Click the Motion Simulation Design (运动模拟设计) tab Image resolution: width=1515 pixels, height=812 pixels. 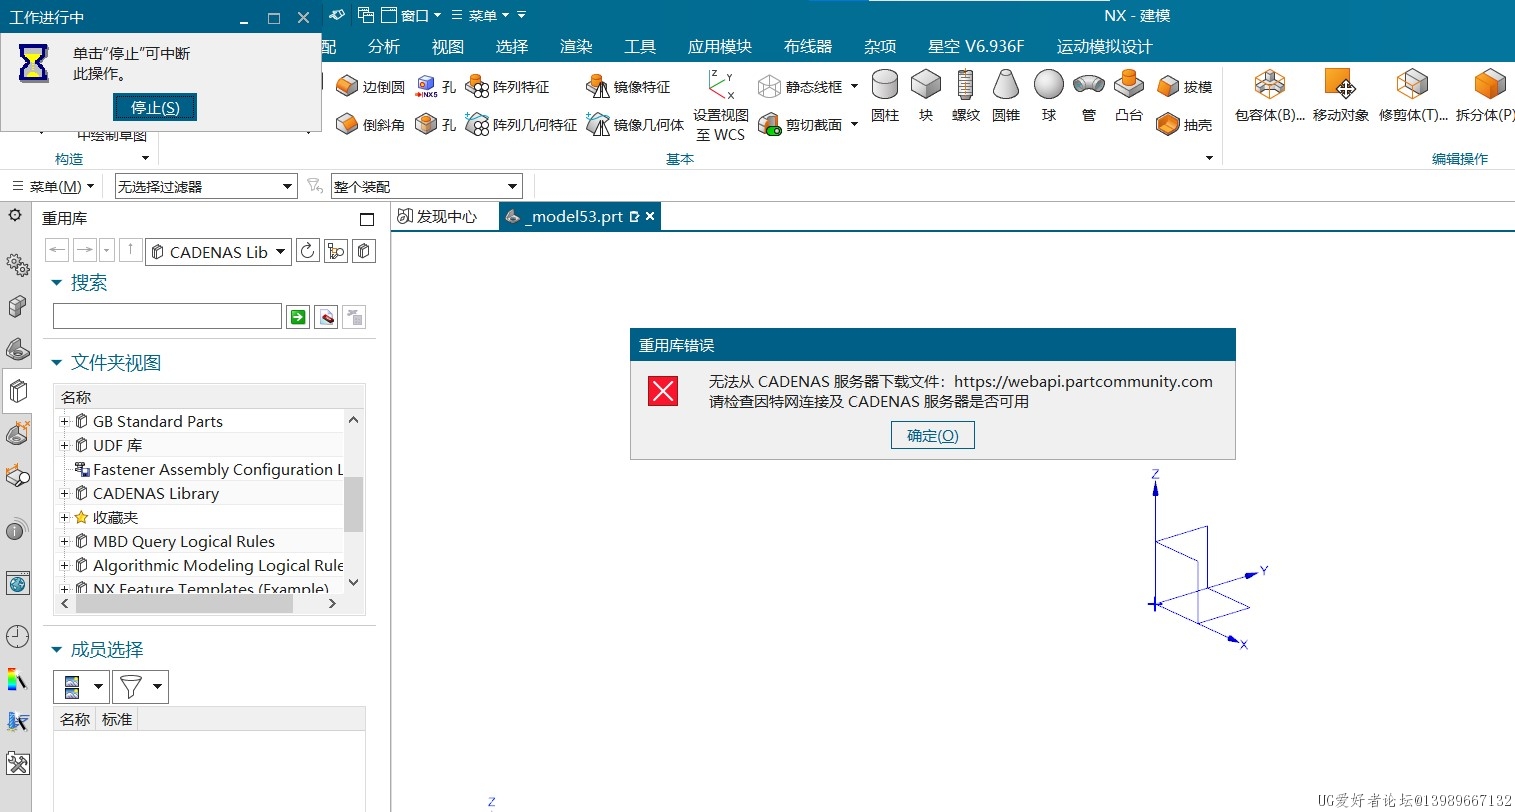point(1104,47)
